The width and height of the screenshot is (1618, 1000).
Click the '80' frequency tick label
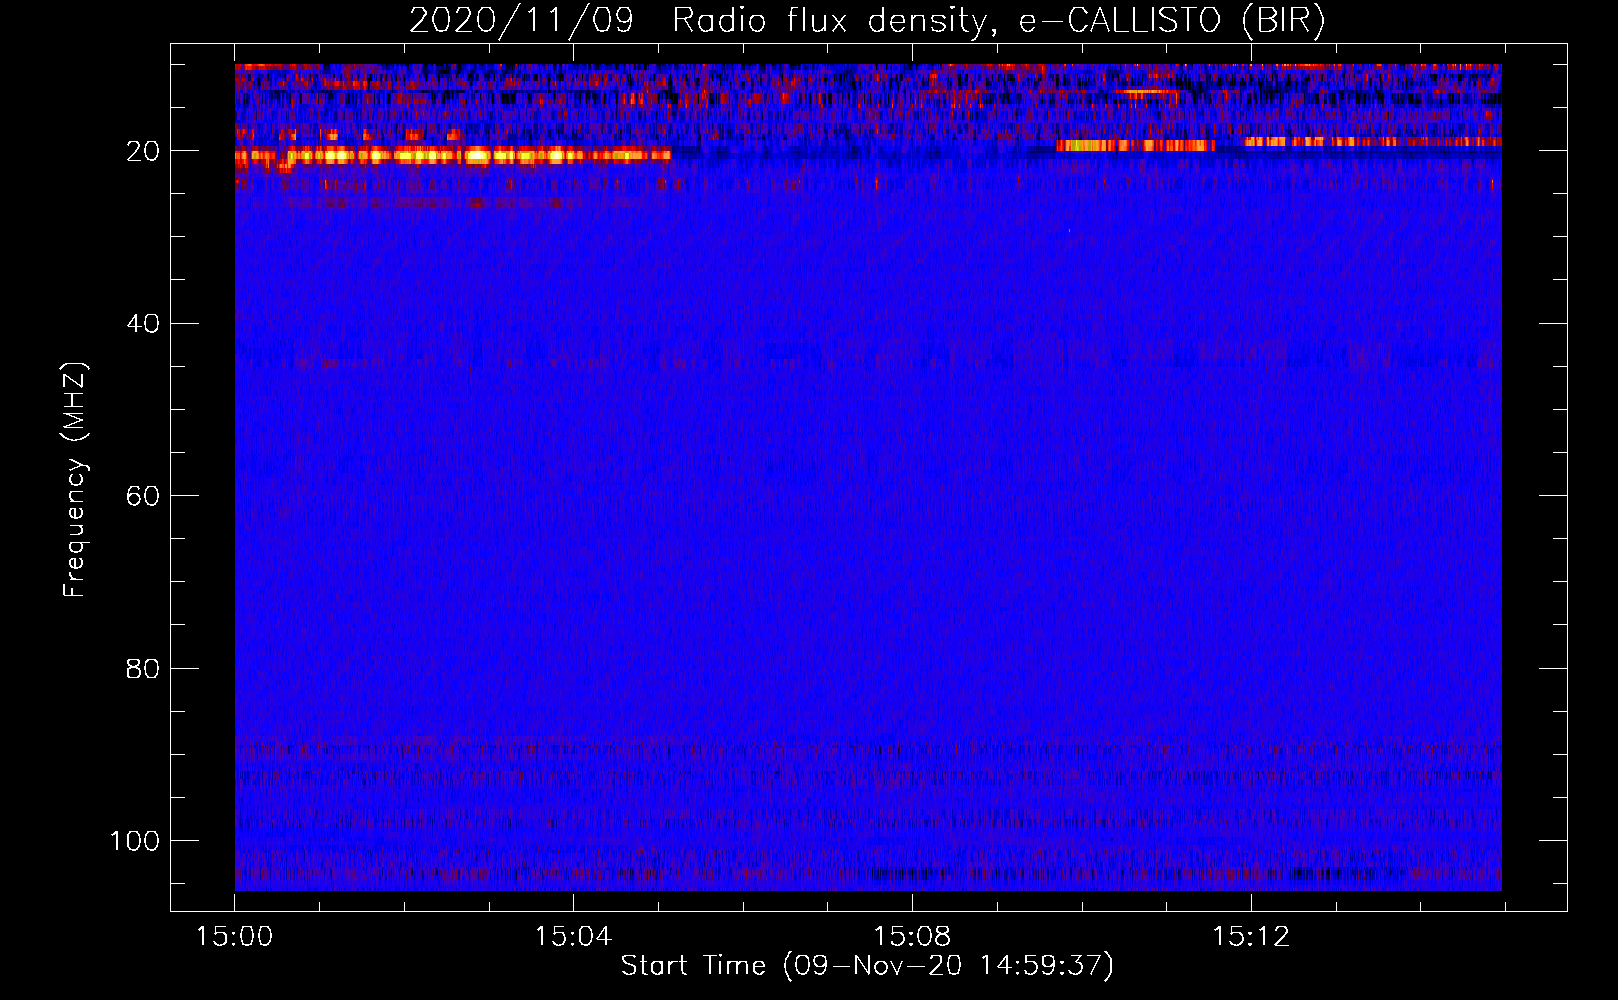point(143,668)
